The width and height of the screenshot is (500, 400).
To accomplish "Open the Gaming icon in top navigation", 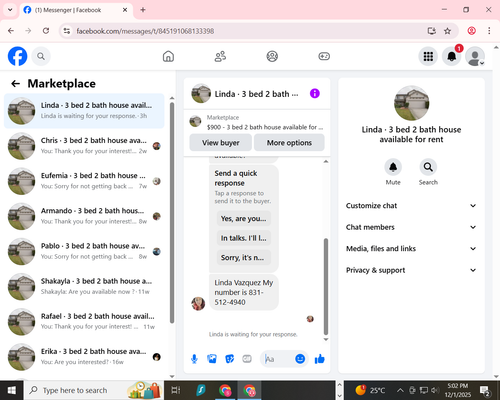I will pos(324,56).
